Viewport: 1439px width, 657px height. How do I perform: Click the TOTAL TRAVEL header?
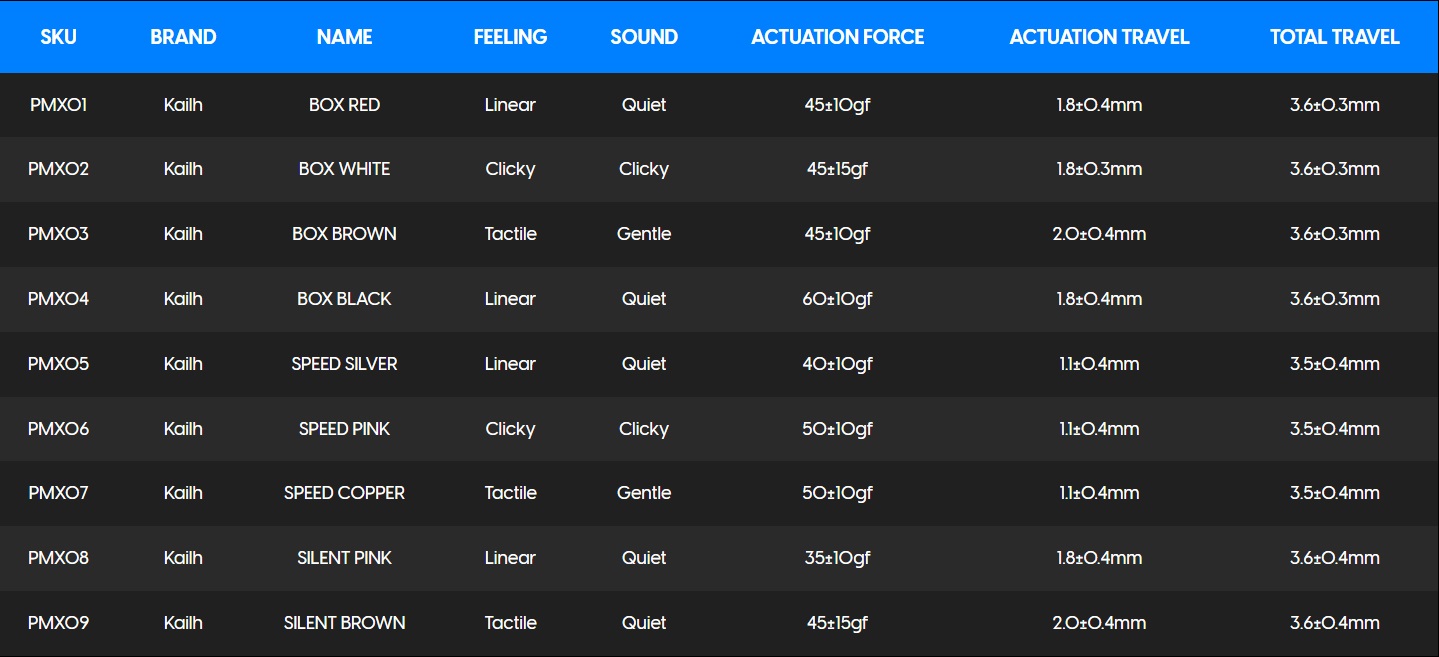click(x=1334, y=37)
